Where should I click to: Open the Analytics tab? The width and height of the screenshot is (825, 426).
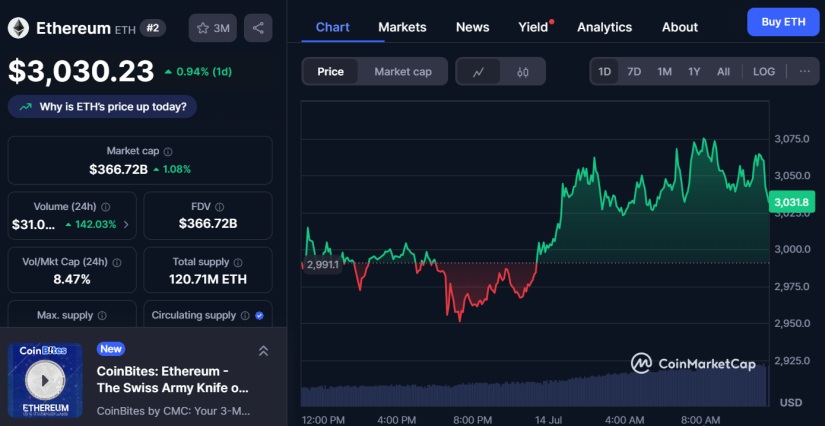(605, 27)
